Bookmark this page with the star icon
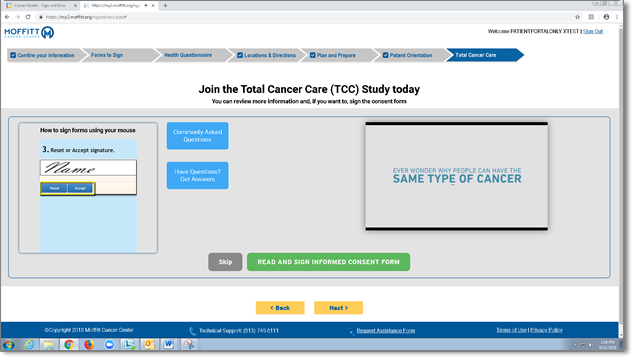 (x=577, y=17)
